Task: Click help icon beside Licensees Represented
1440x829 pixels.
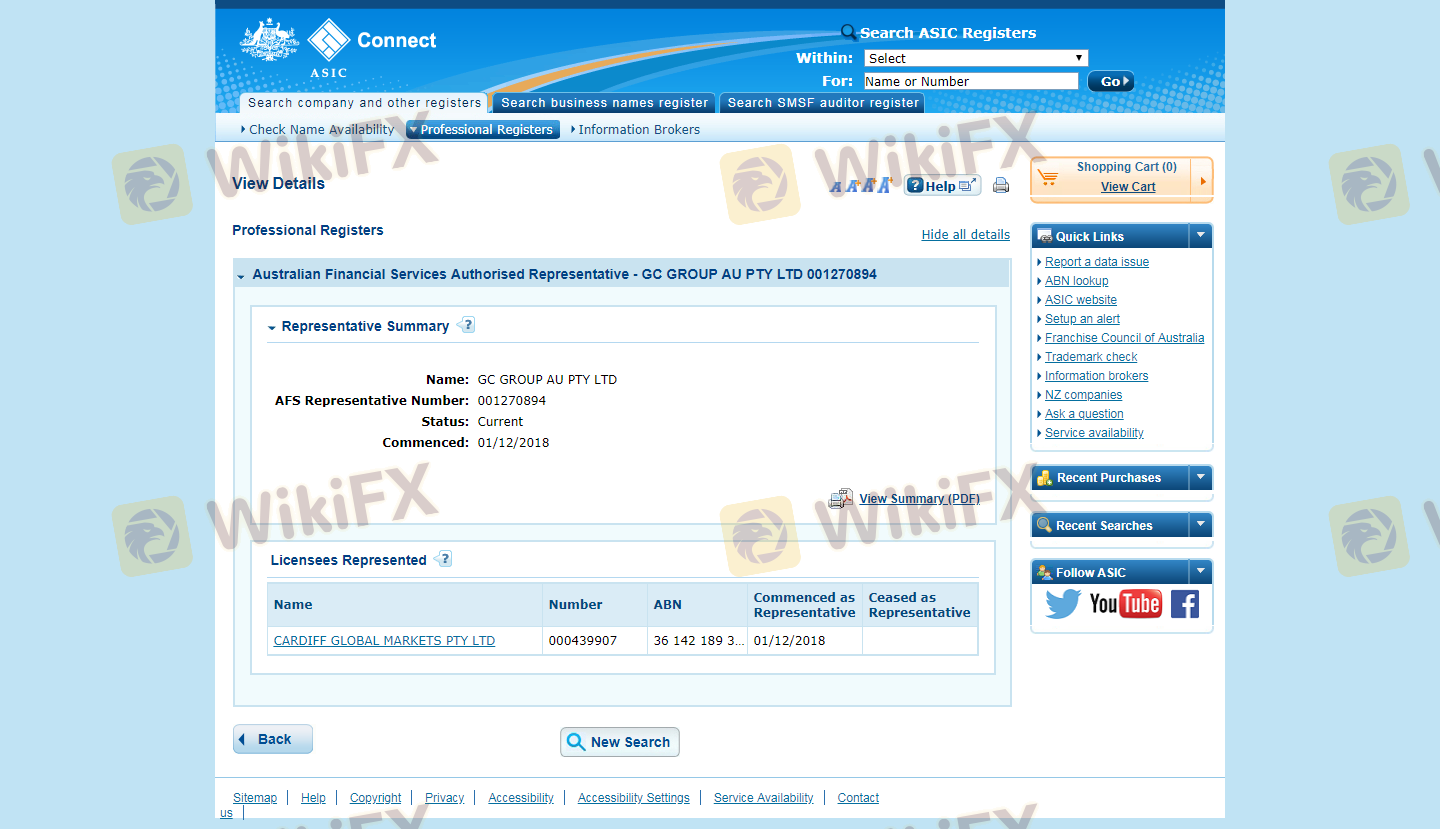Action: click(x=444, y=559)
